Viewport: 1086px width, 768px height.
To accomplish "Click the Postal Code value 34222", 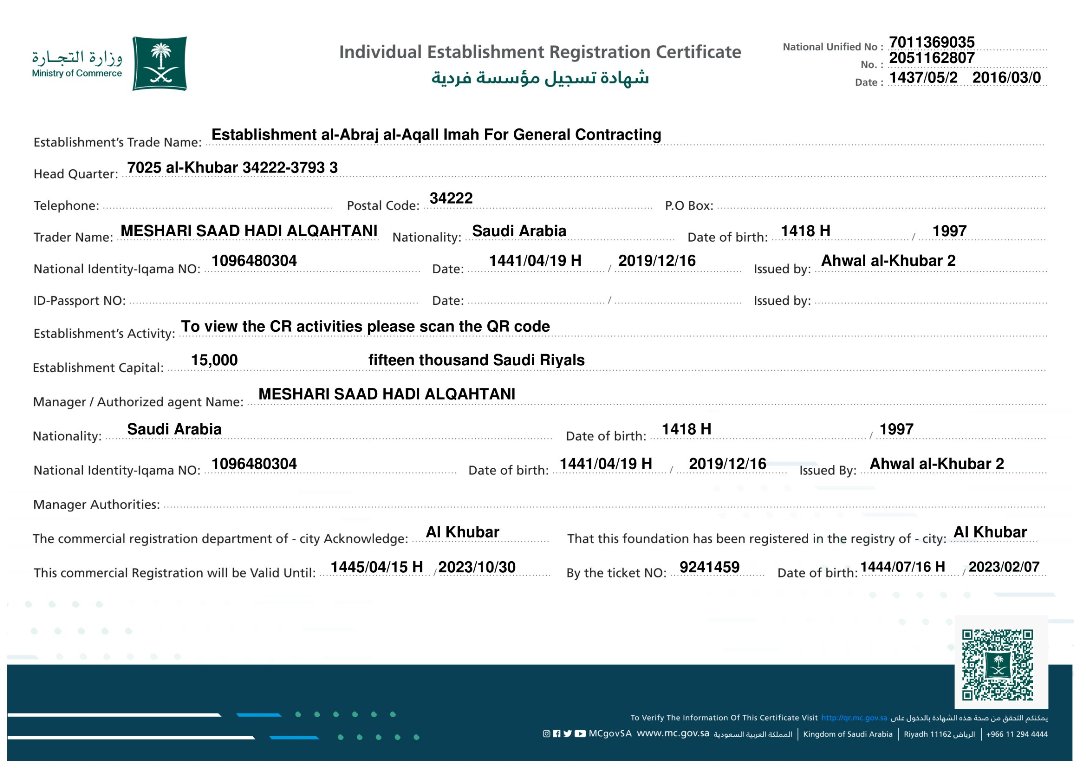I will 450,199.
